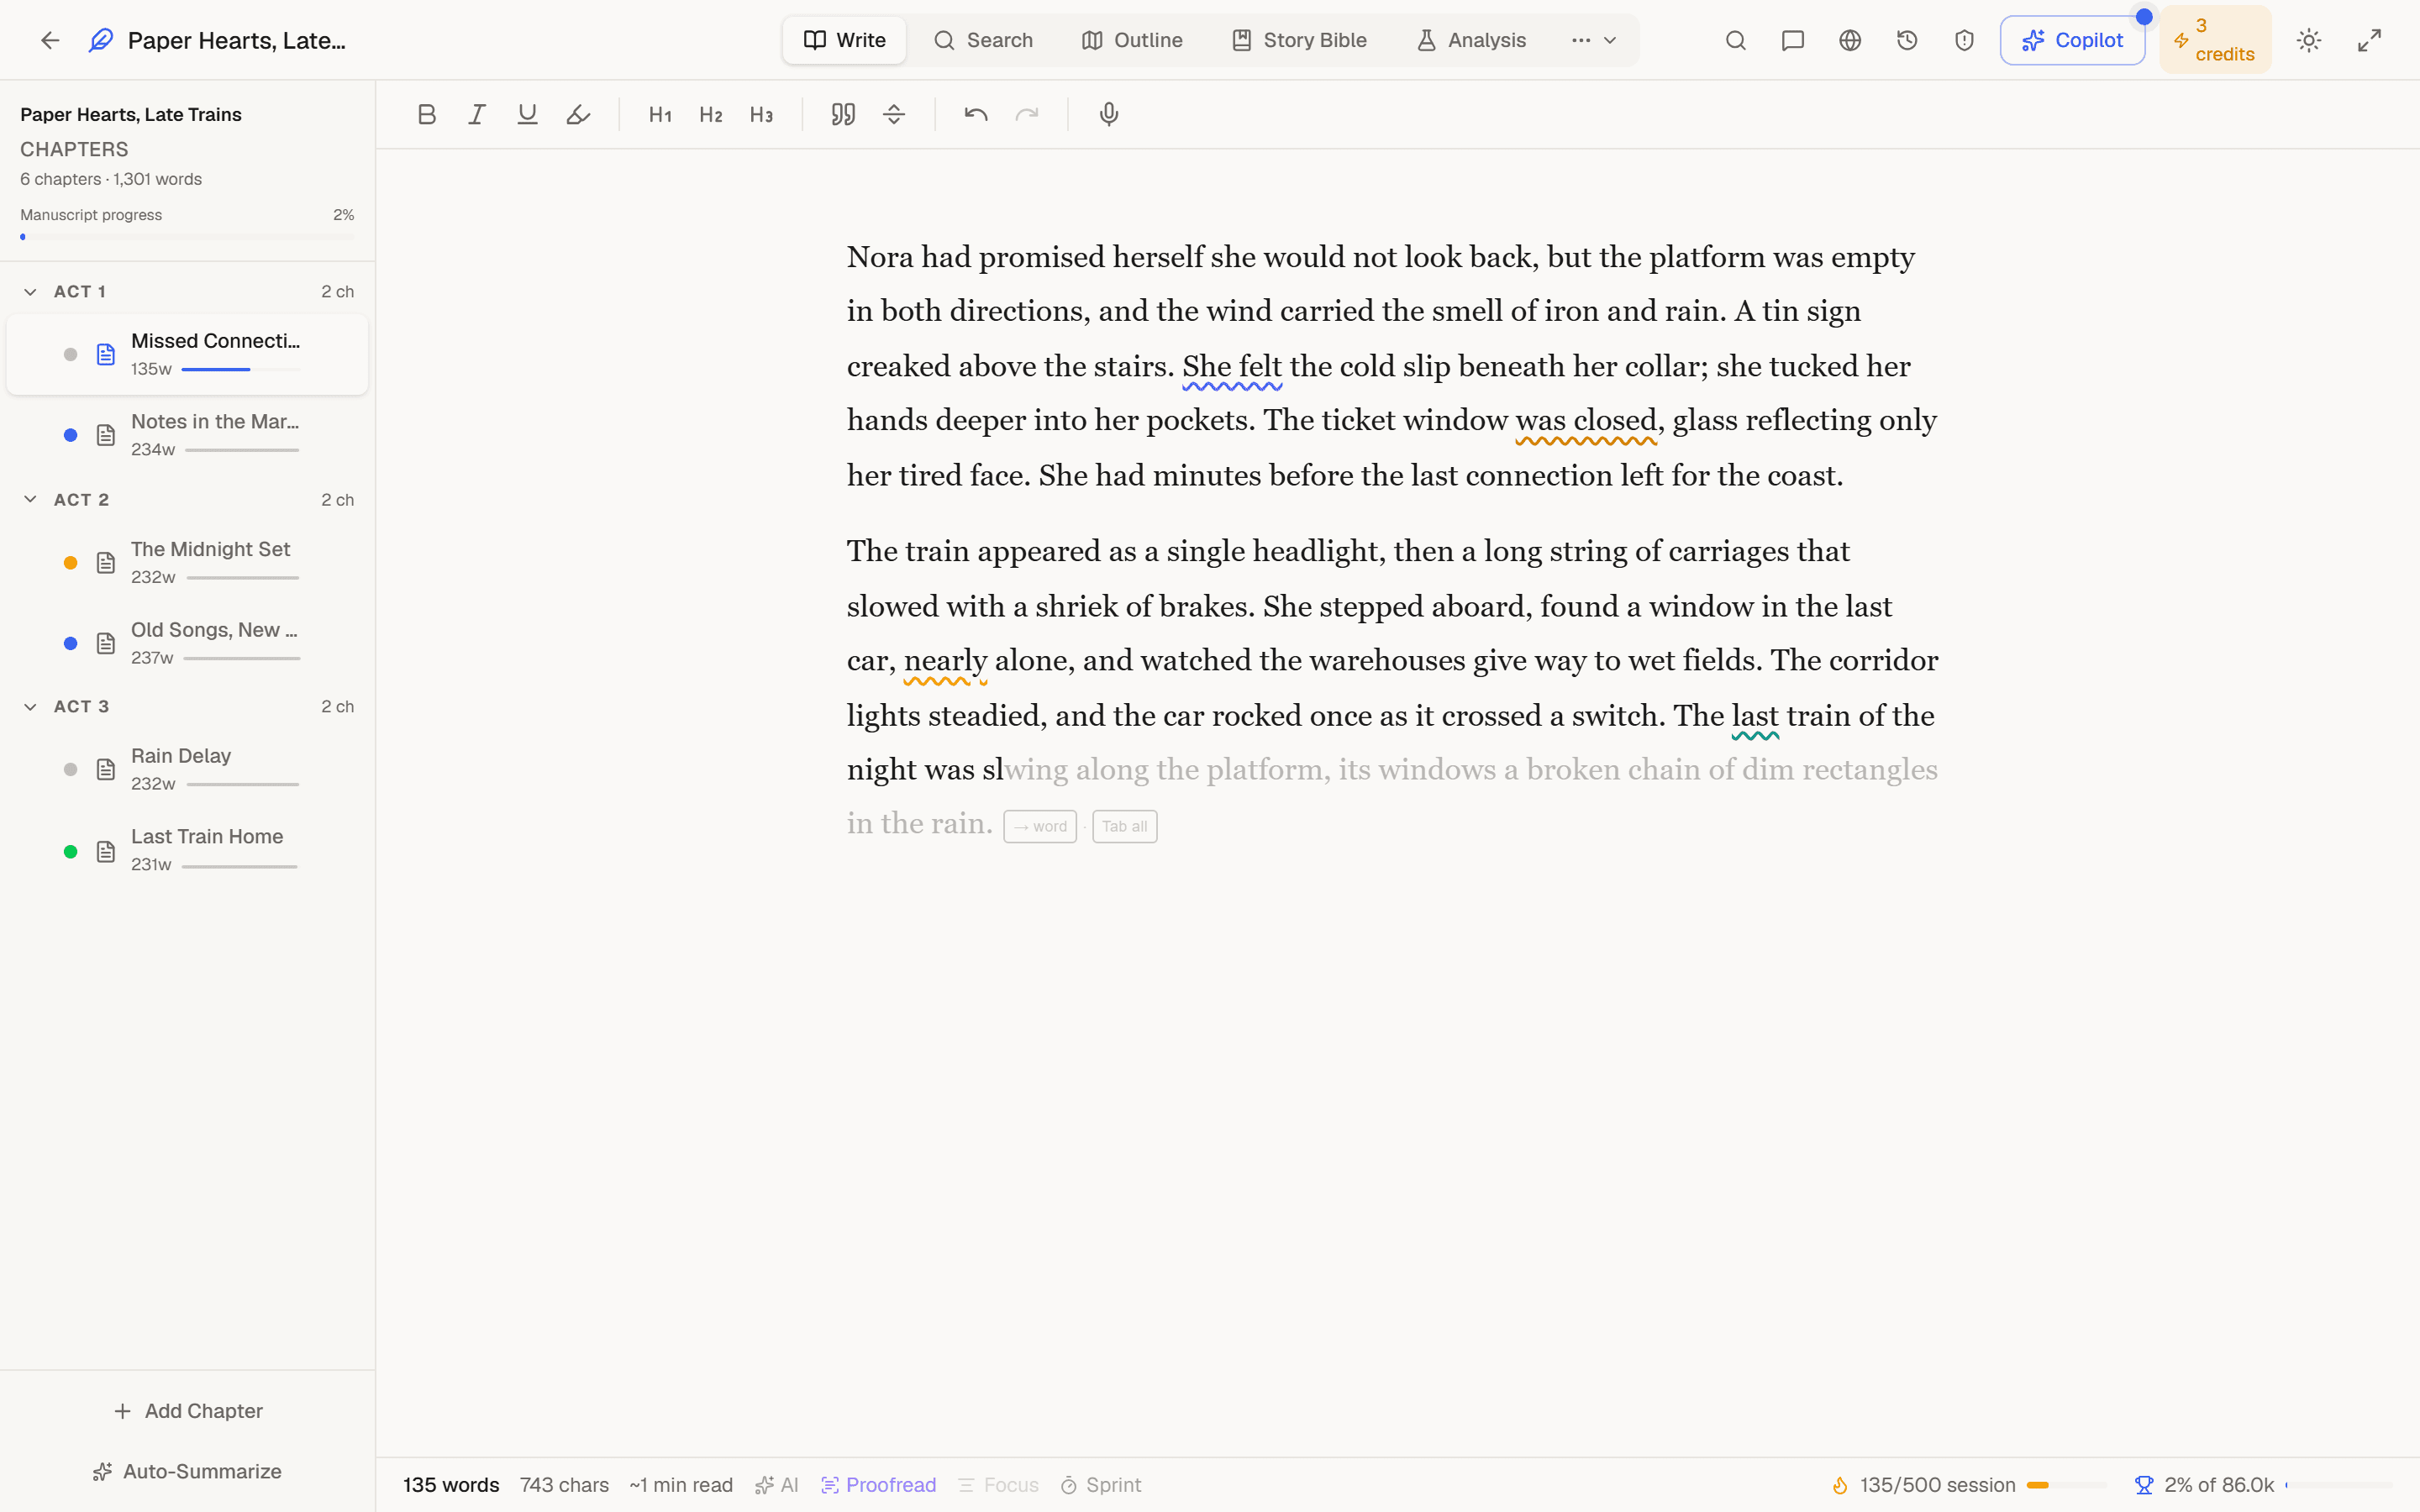Screen dimensions: 2420x1512
Task: Click the shield alert icon
Action: (x=1964, y=40)
